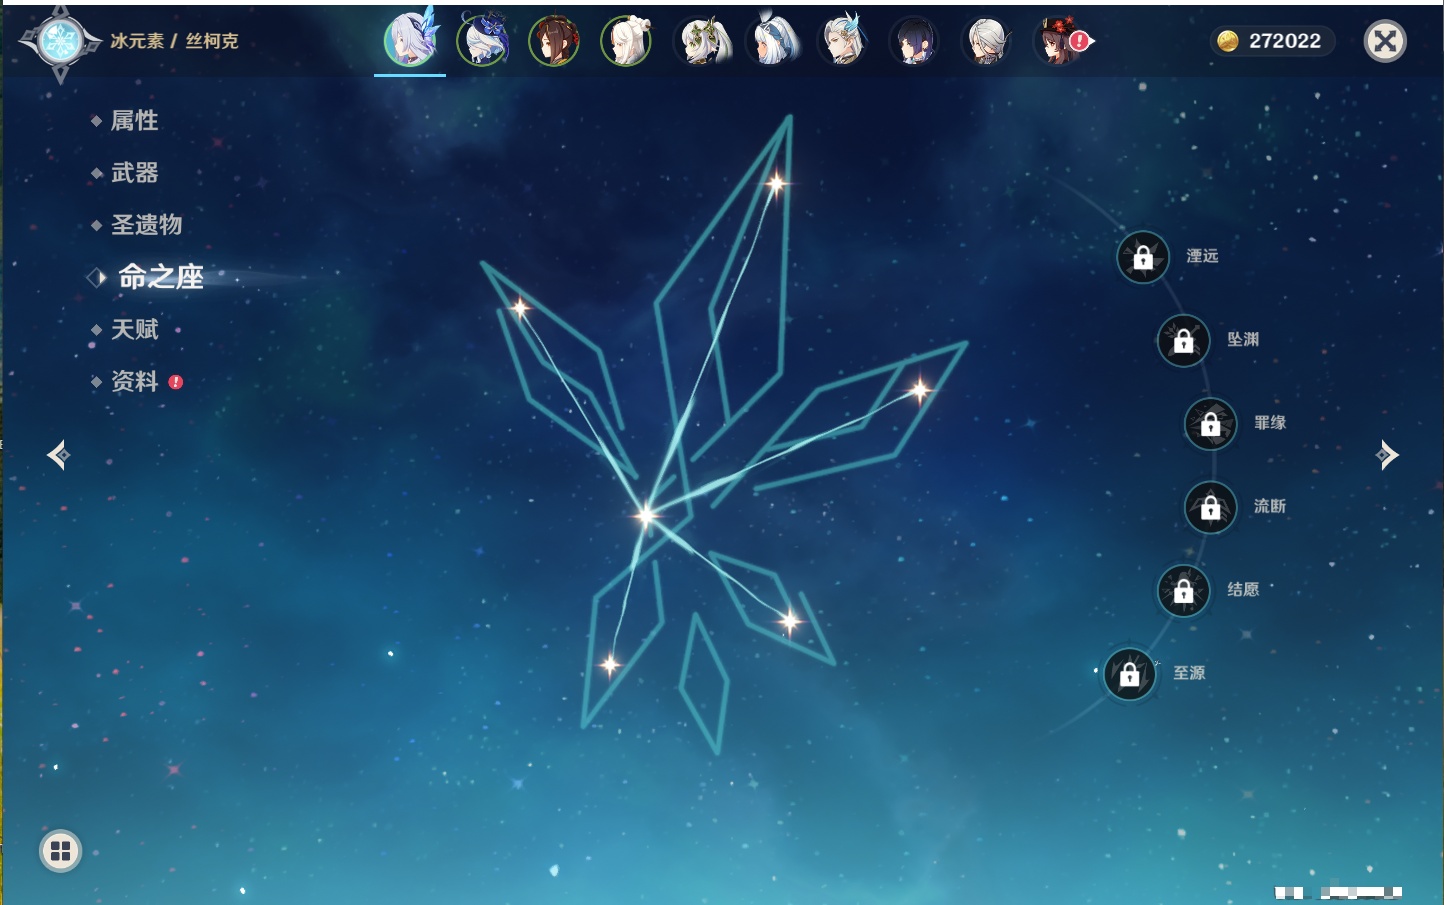The image size is (1444, 905).
Task: Click the locked 至源 constellation node
Action: (x=1130, y=674)
